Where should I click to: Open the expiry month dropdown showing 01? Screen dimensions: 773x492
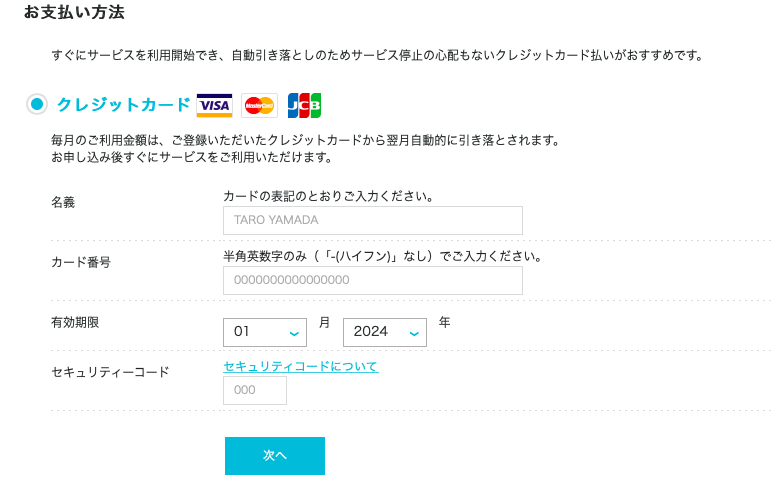(265, 332)
